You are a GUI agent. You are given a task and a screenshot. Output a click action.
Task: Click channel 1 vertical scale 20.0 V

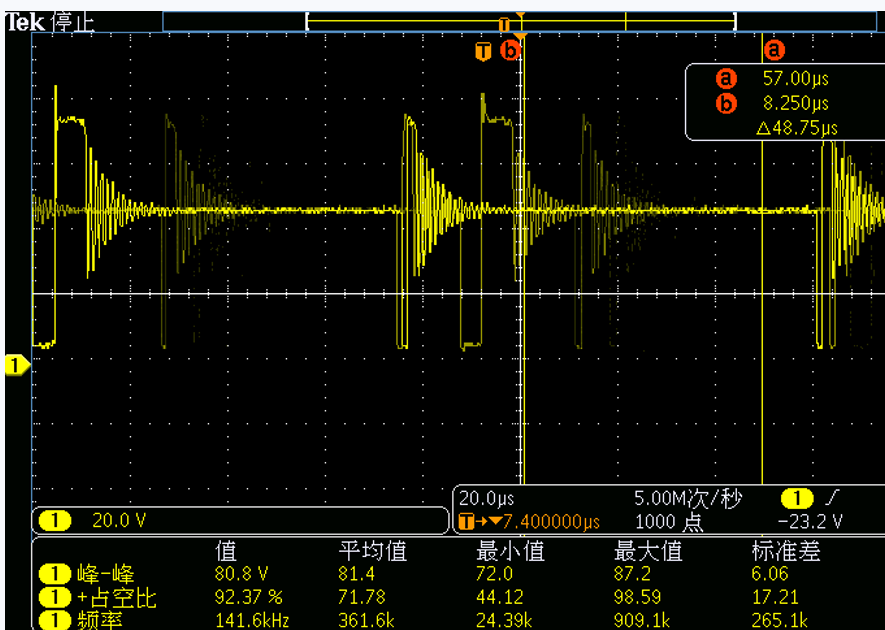coord(119,520)
